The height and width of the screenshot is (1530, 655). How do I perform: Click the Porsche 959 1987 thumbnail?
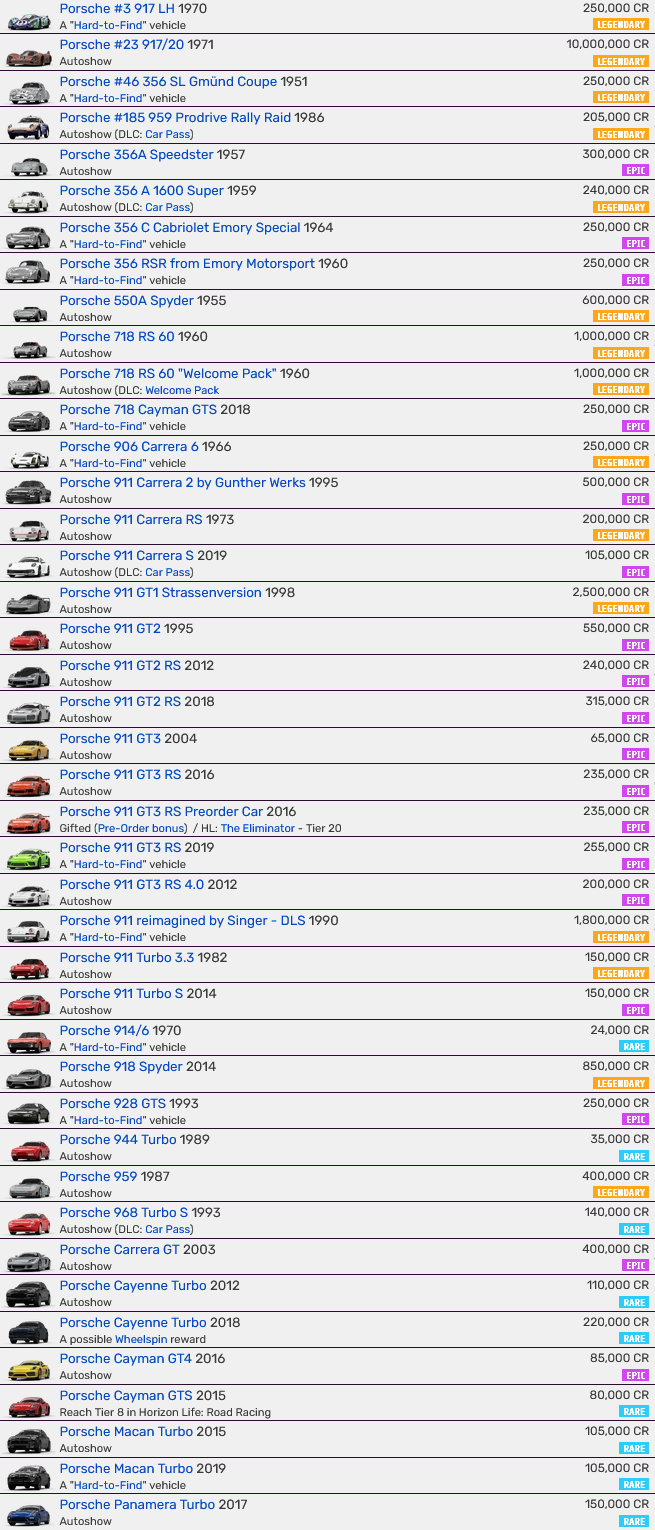coord(28,1186)
